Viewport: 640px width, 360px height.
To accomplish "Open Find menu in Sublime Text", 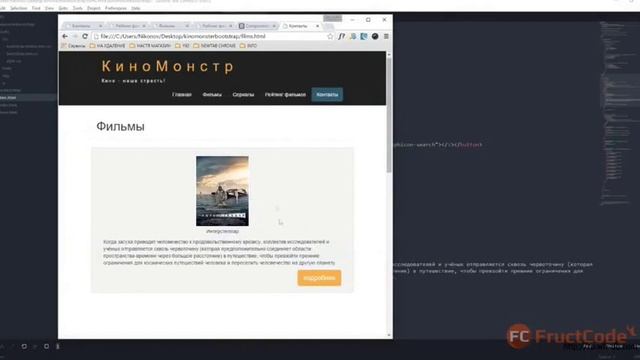I will click(x=36, y=8).
